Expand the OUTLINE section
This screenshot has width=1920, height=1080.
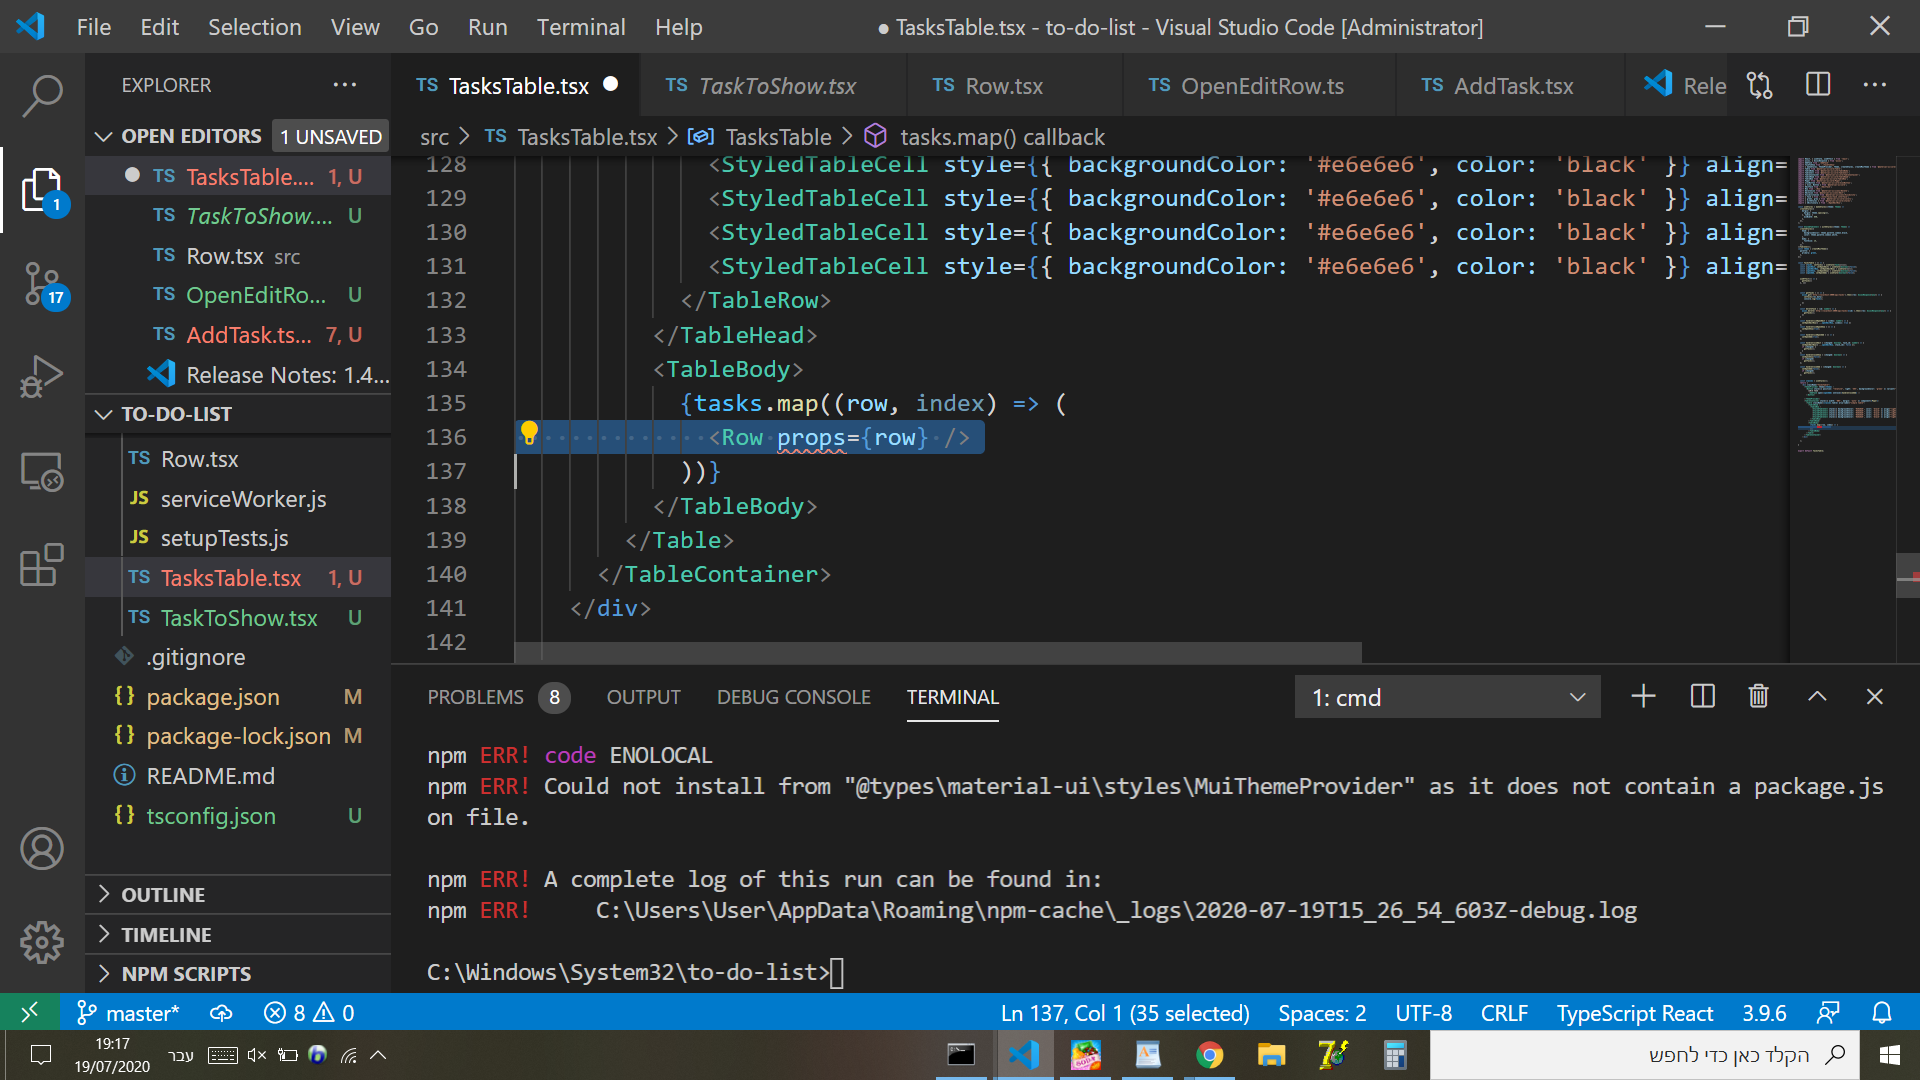point(163,895)
